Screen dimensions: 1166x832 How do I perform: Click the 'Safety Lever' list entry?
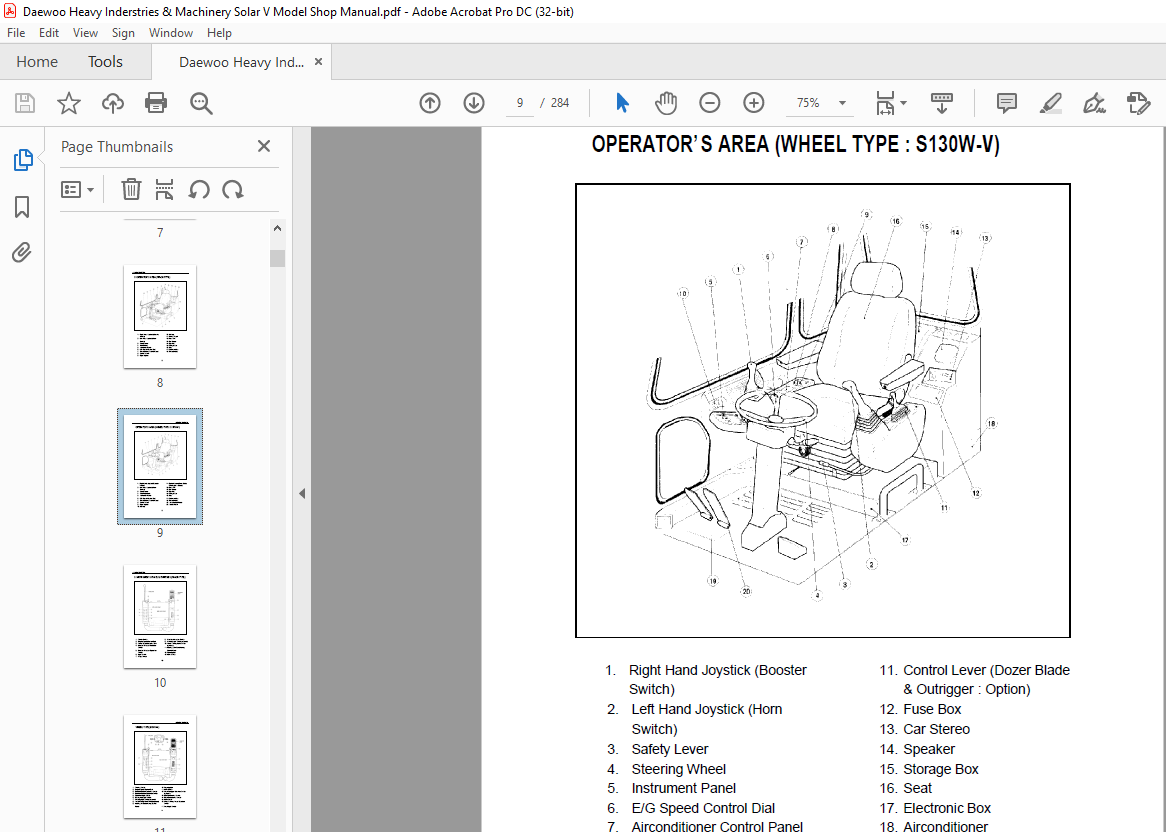[657, 749]
